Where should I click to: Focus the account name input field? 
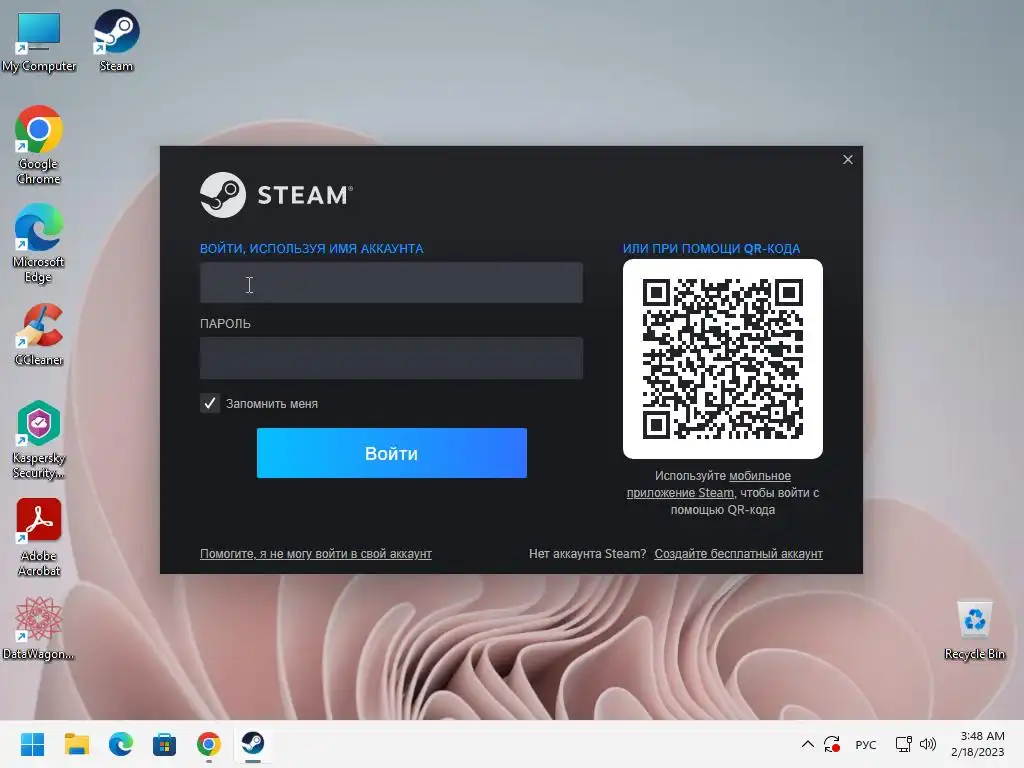[x=391, y=283]
